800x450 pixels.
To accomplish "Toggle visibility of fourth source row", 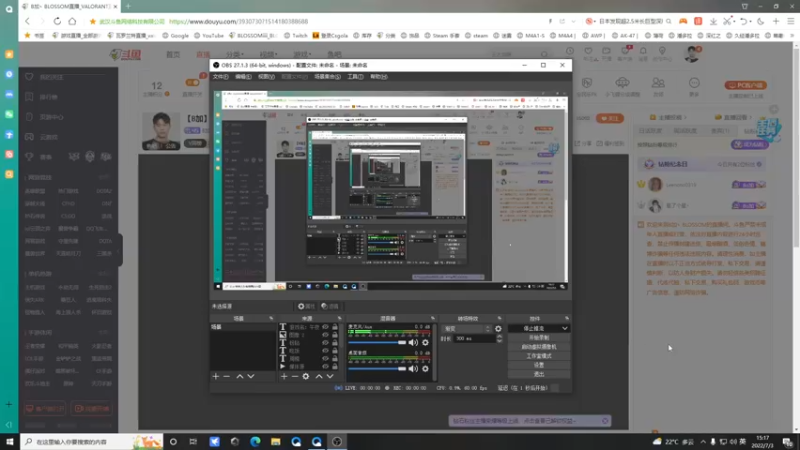I will tap(326, 351).
